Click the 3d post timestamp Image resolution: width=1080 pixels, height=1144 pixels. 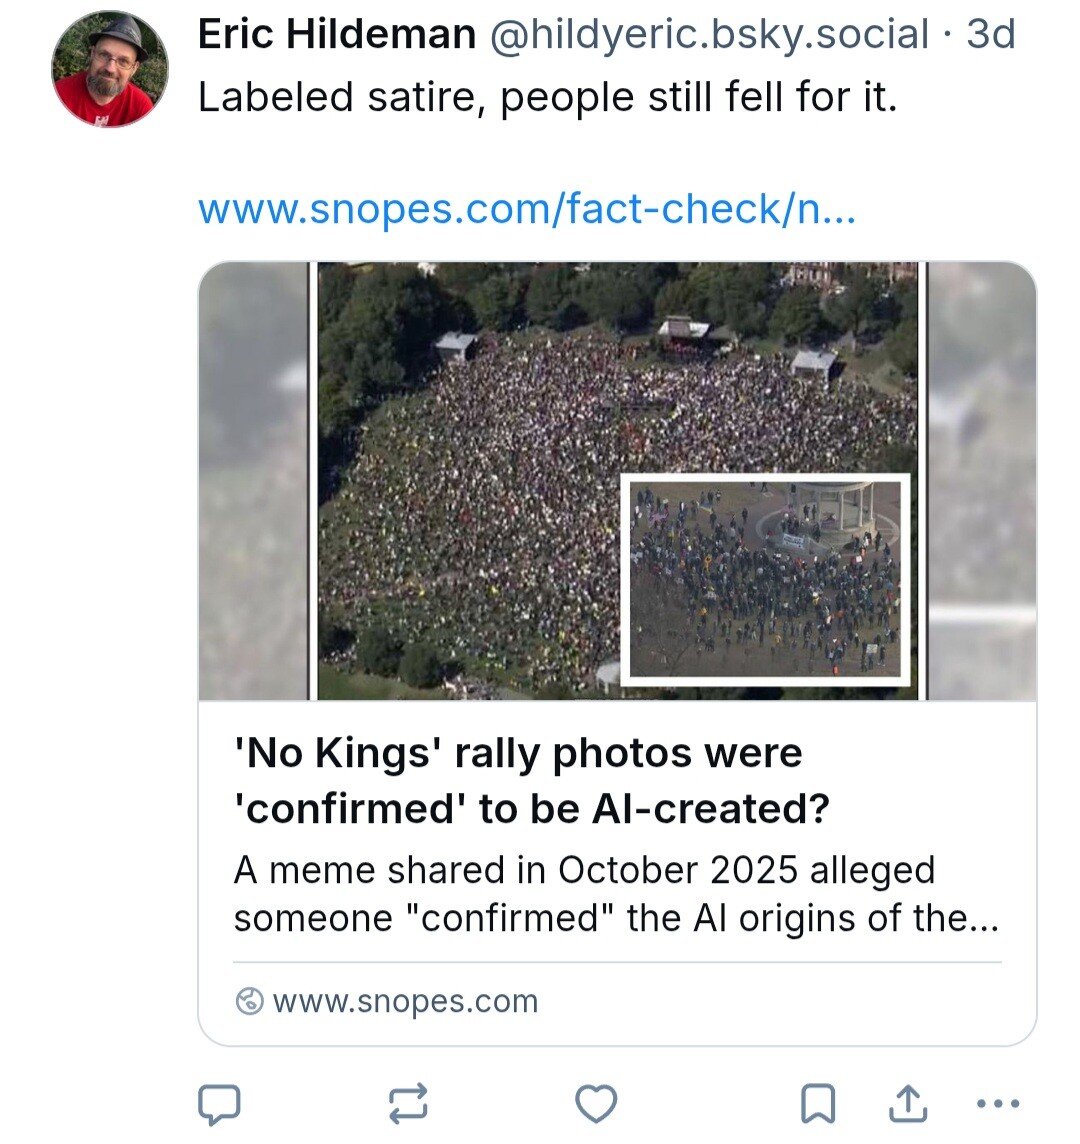click(991, 35)
